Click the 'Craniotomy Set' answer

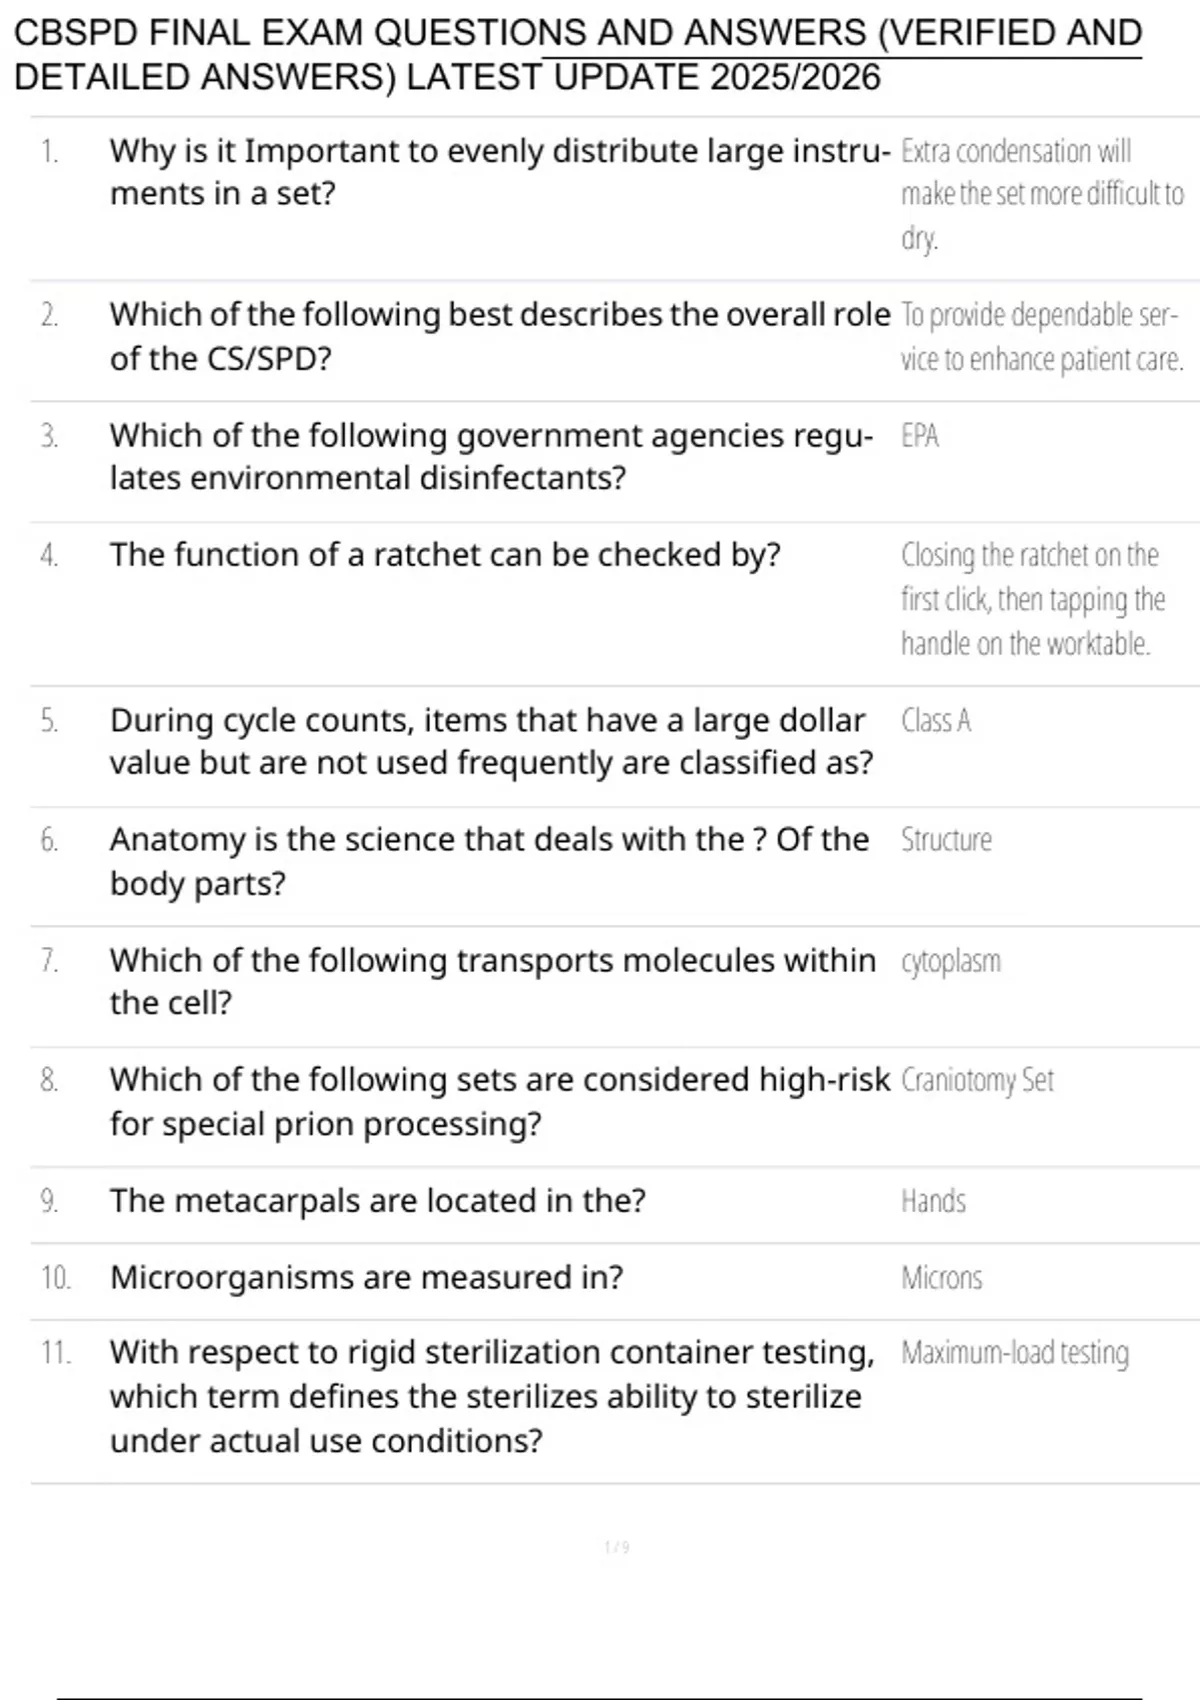[977, 1080]
